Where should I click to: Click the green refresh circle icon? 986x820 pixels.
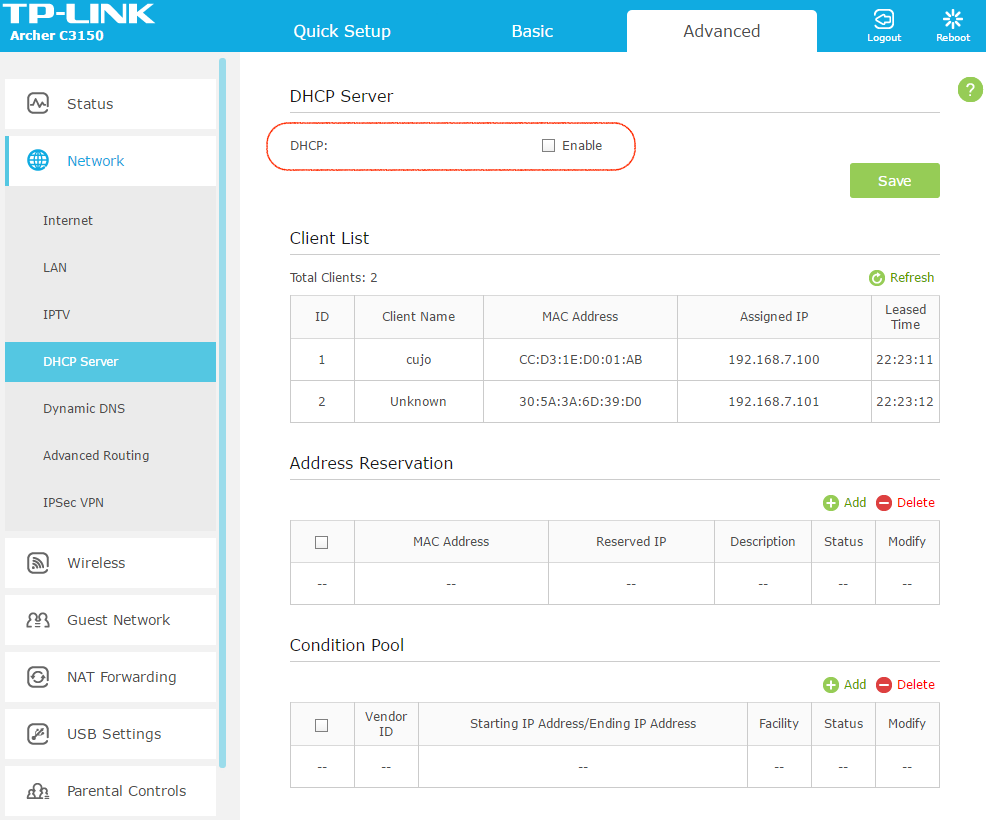877,278
